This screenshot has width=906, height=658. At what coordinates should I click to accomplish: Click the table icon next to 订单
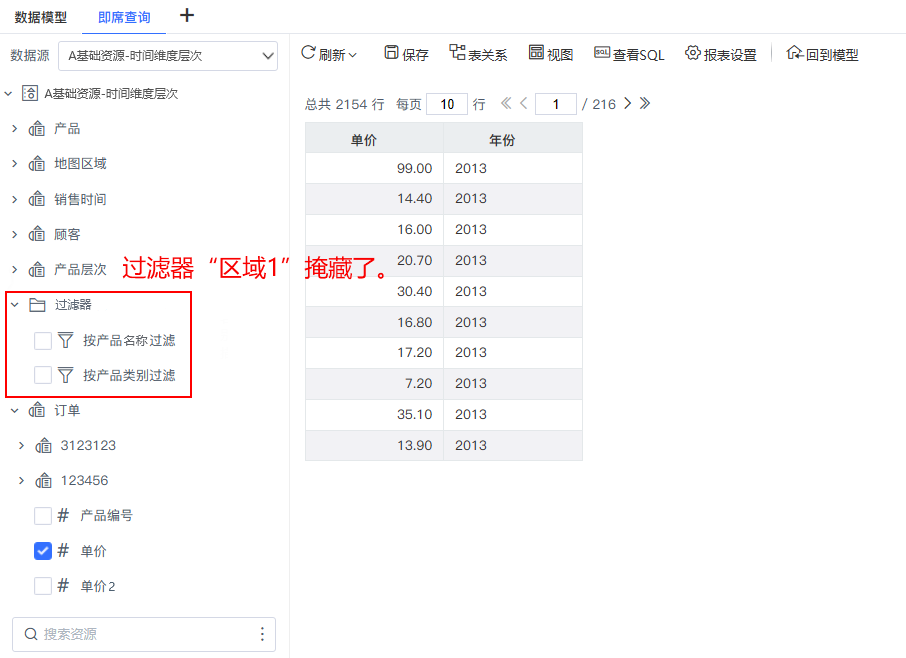(x=36, y=410)
